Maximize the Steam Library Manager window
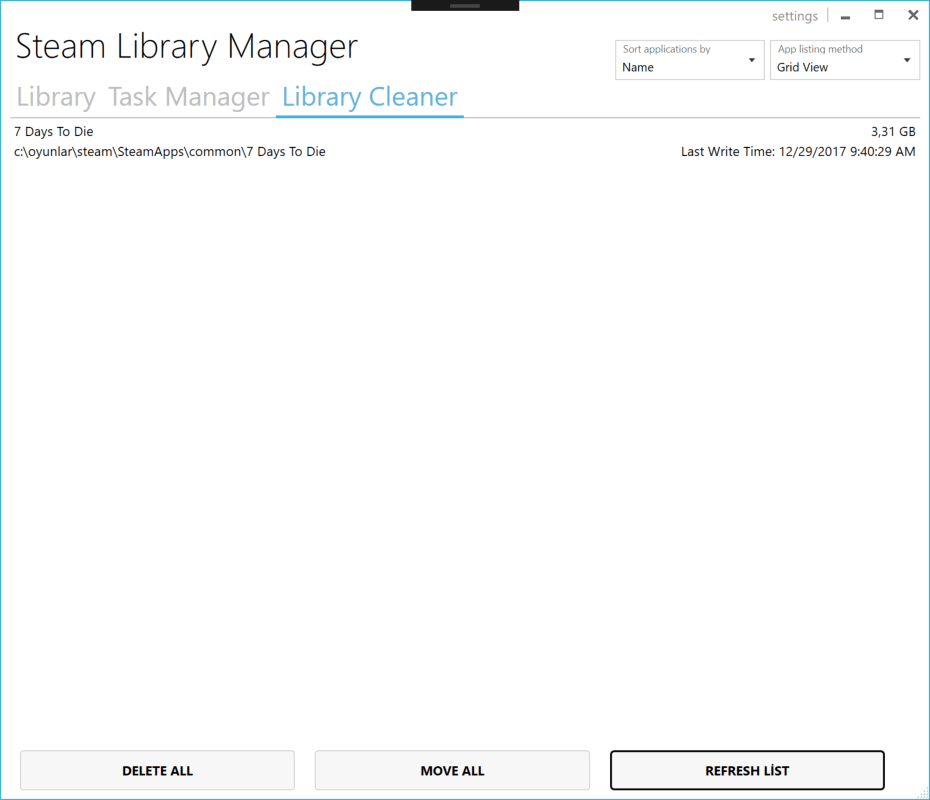The image size is (930, 800). tap(879, 15)
